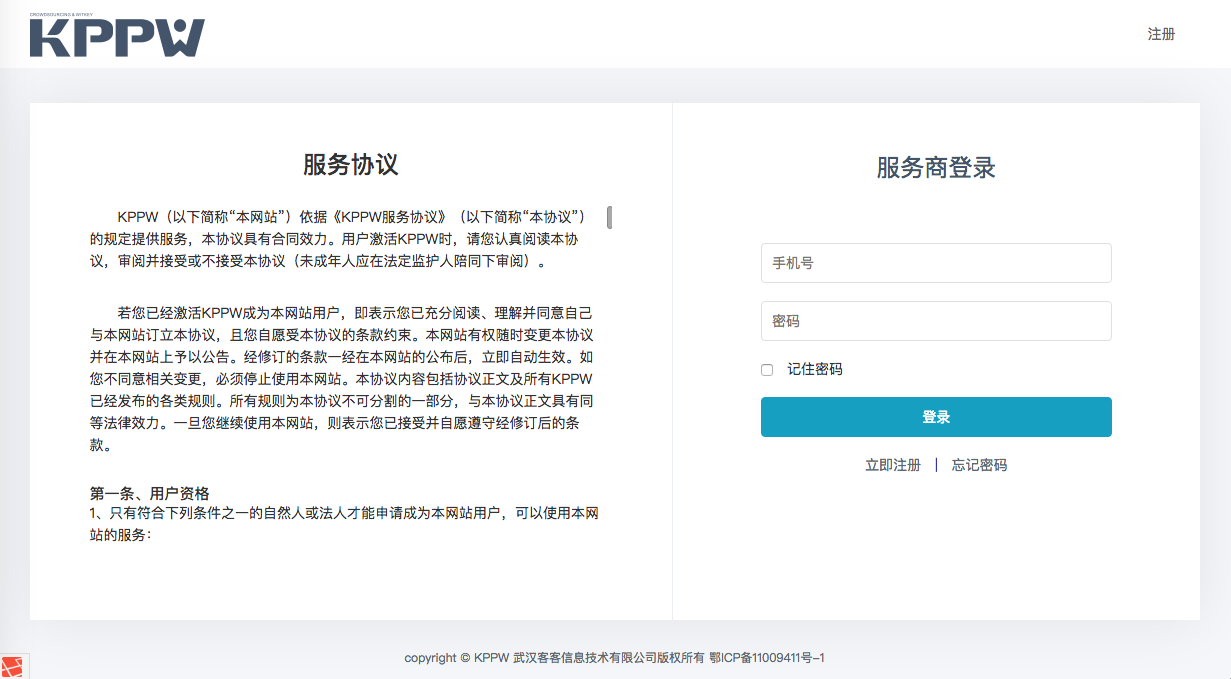Image resolution: width=1231 pixels, height=679 pixels.
Task: Enable the 记住密码 checkbox
Action: 767,370
